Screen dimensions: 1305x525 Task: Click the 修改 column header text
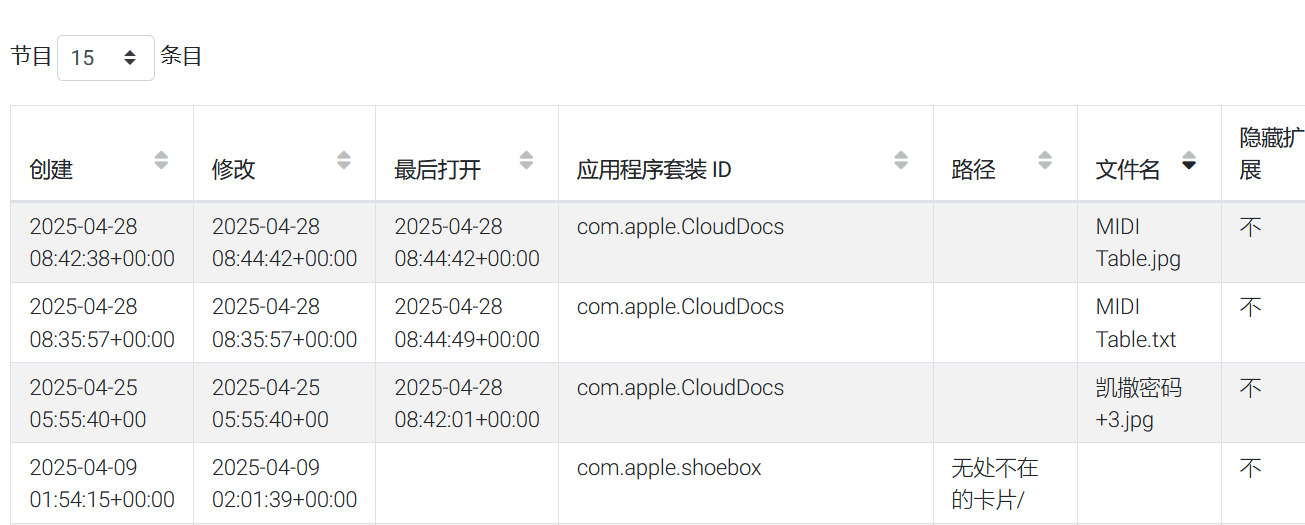[x=234, y=169]
